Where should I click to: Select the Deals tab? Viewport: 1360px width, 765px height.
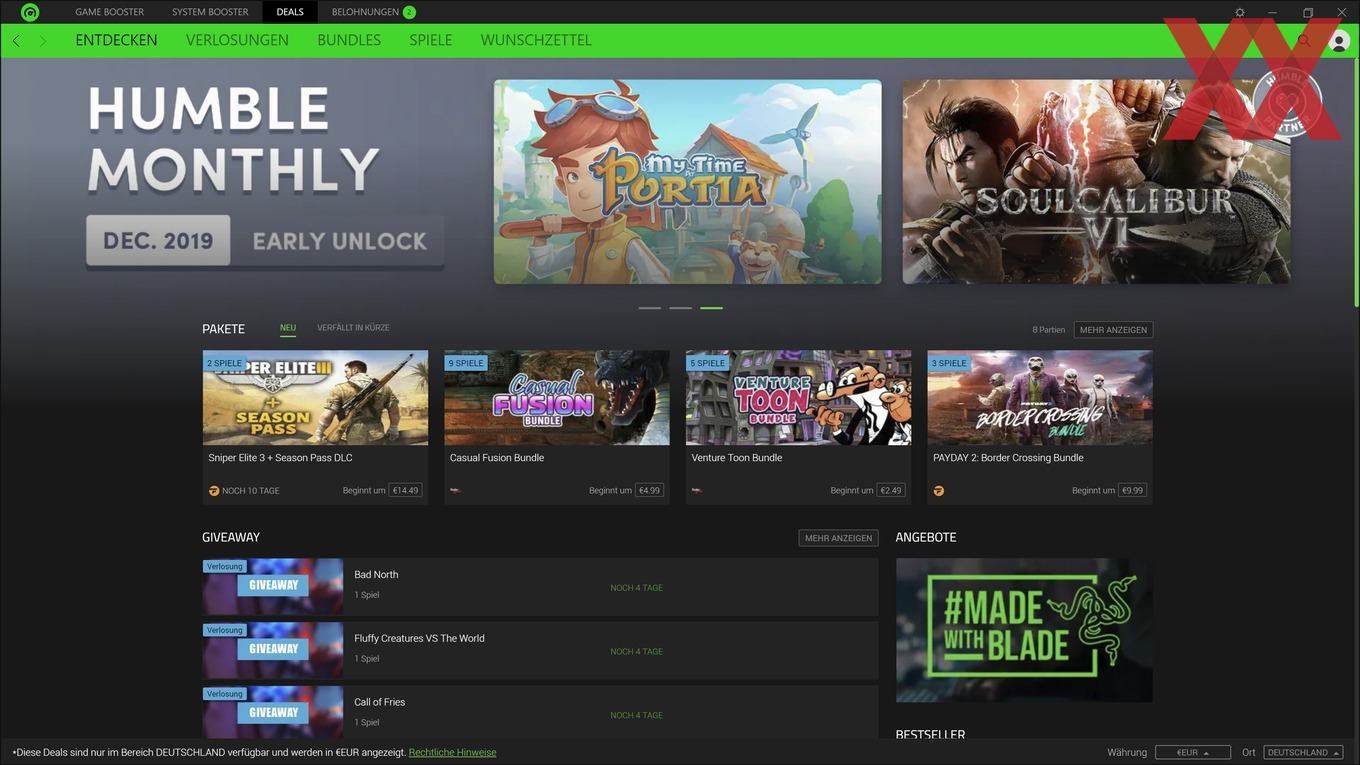290,12
